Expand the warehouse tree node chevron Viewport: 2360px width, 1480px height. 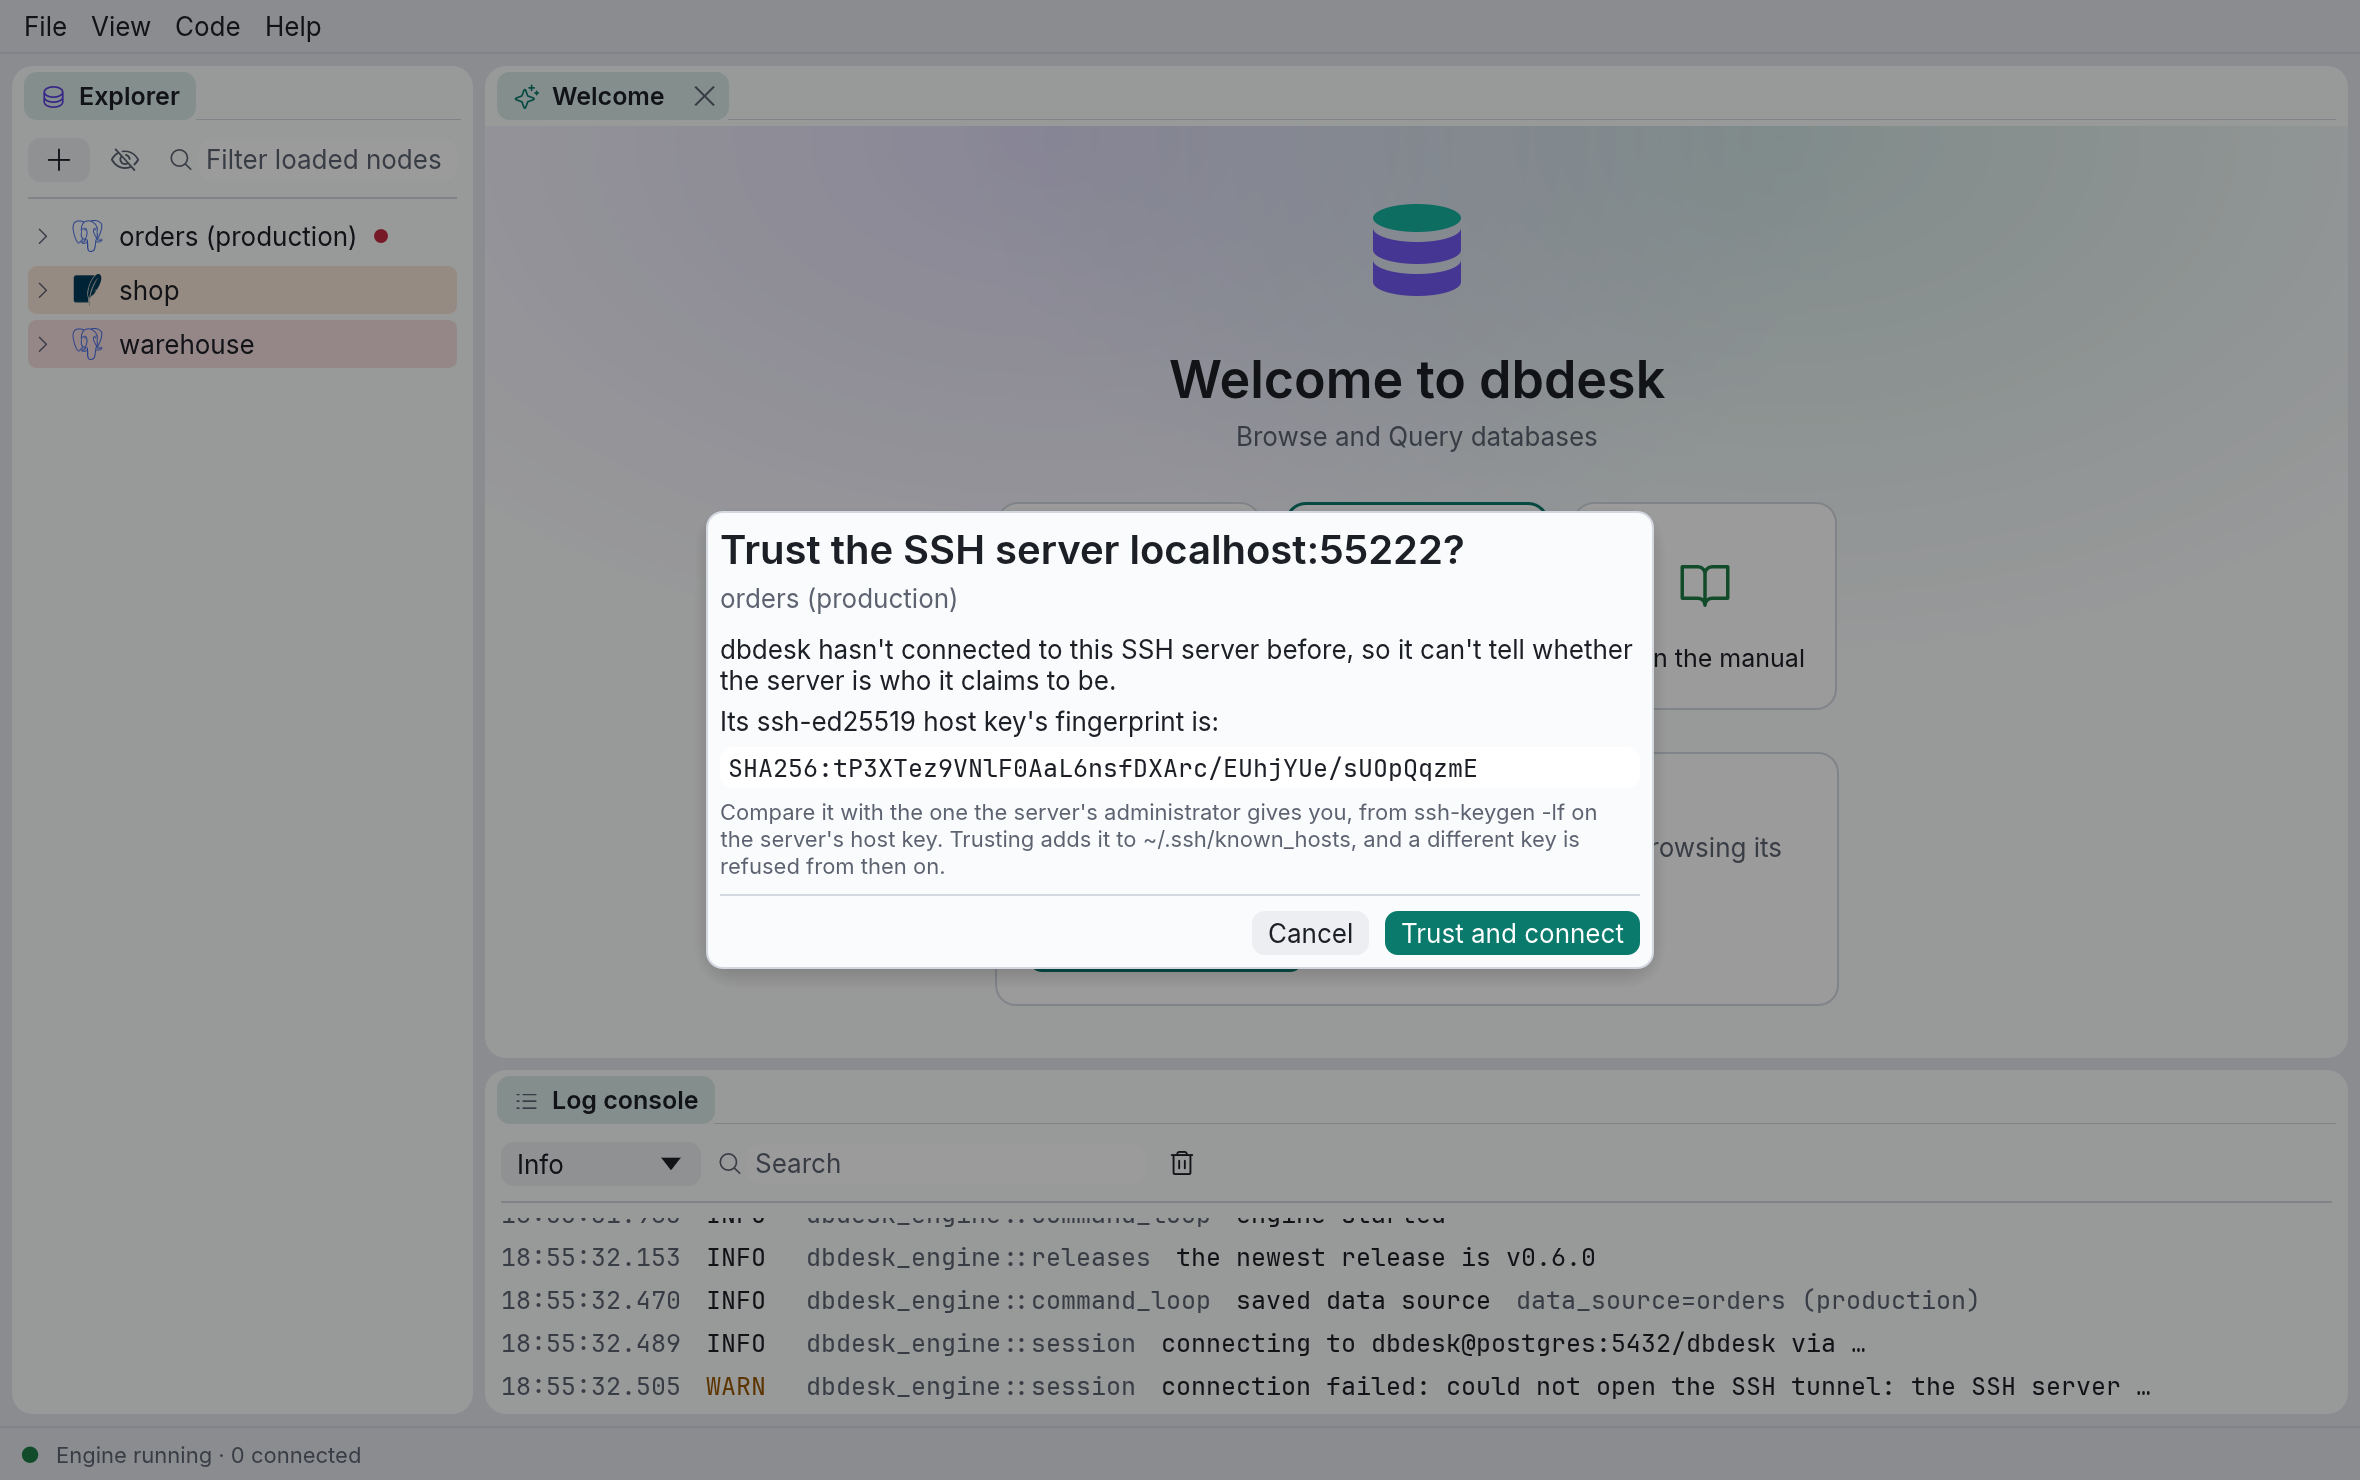click(x=43, y=345)
